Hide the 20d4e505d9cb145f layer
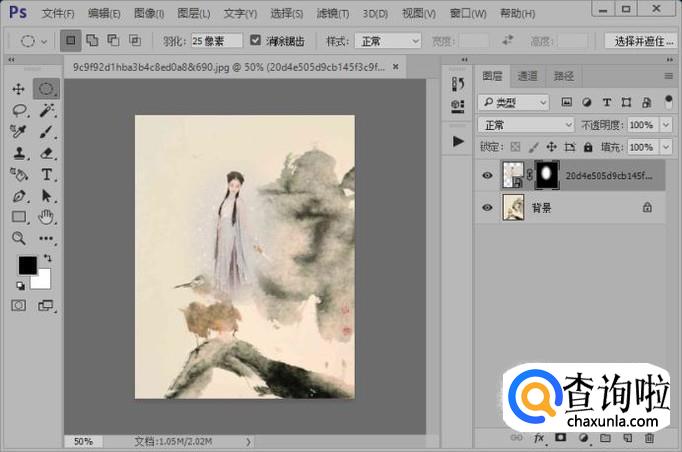 (487, 175)
